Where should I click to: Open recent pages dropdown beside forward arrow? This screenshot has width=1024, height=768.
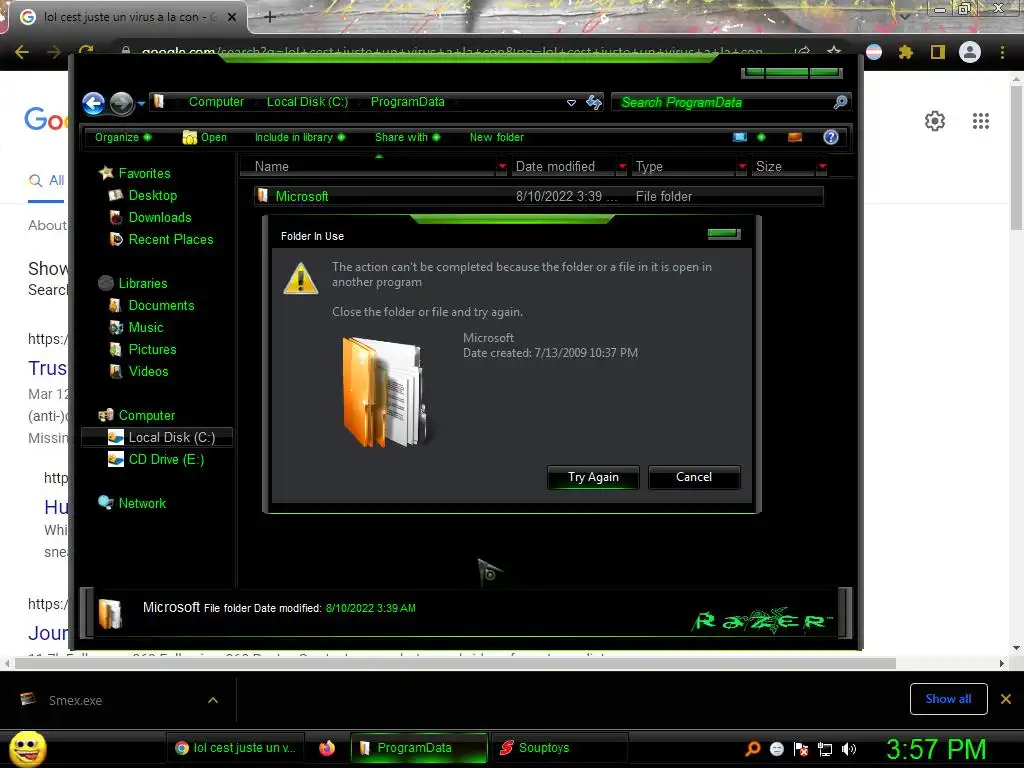tap(141, 103)
